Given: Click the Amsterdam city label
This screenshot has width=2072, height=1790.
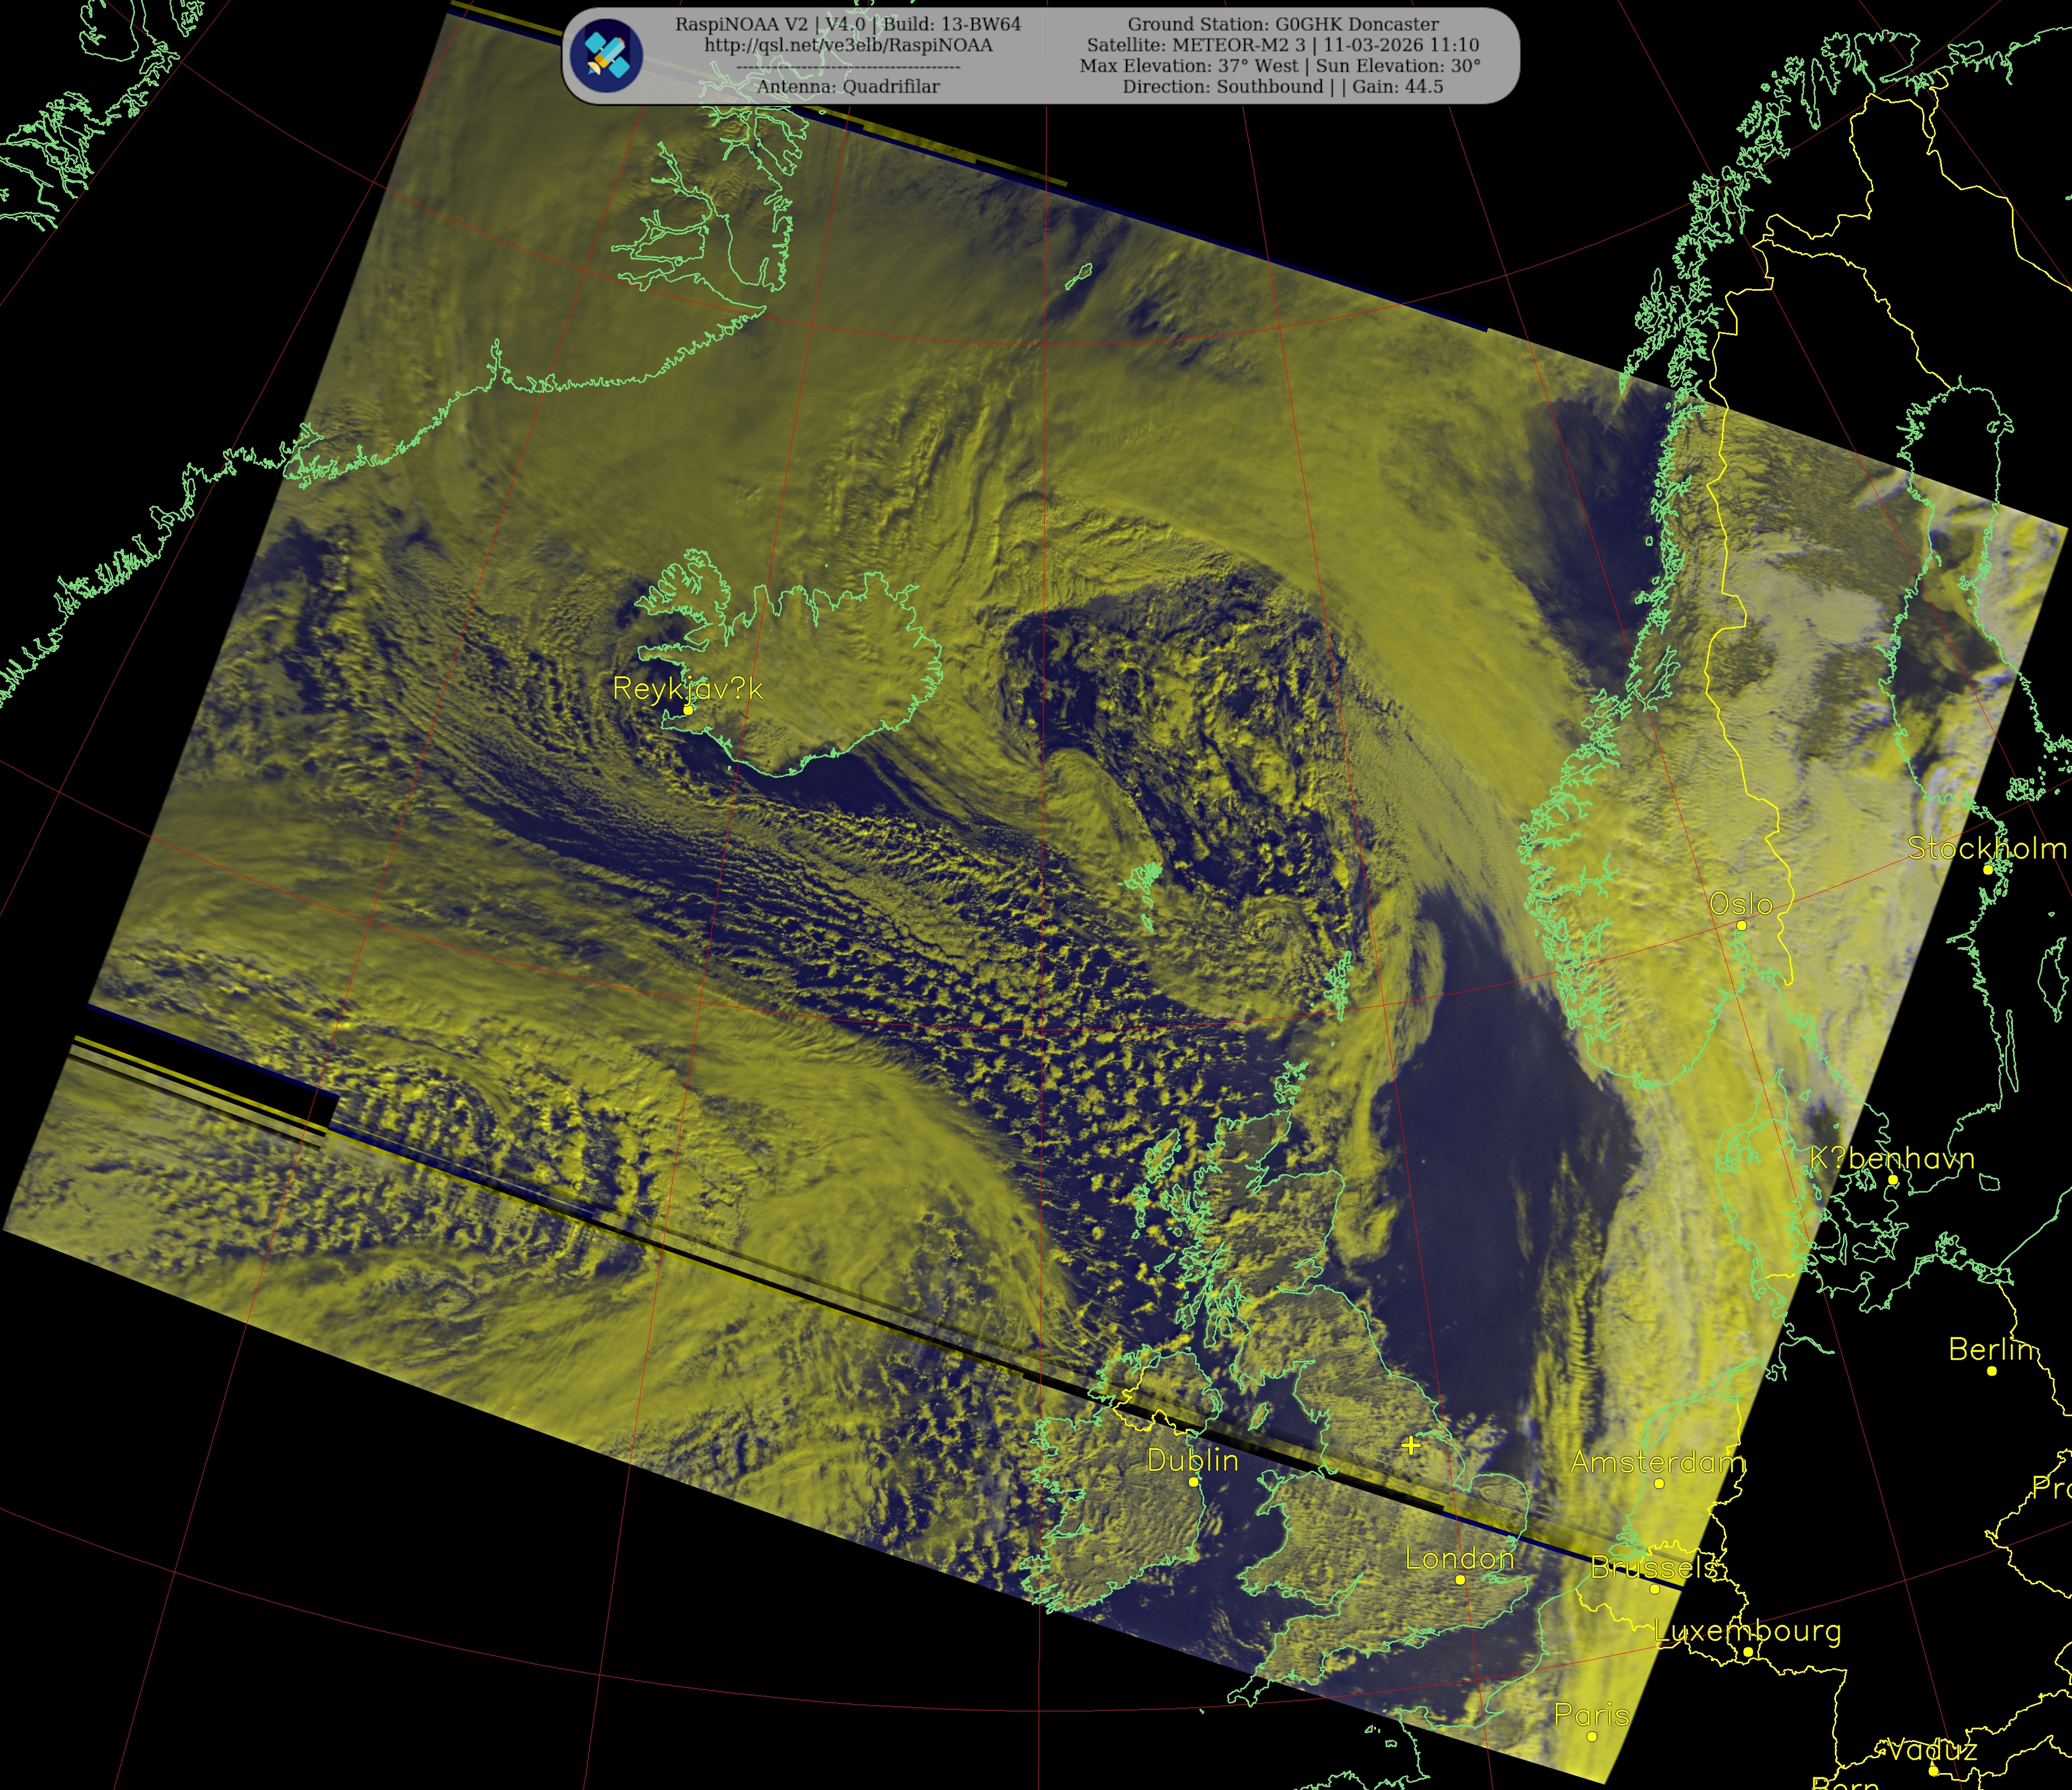Looking at the screenshot, I should pyautogui.click(x=1656, y=1462).
